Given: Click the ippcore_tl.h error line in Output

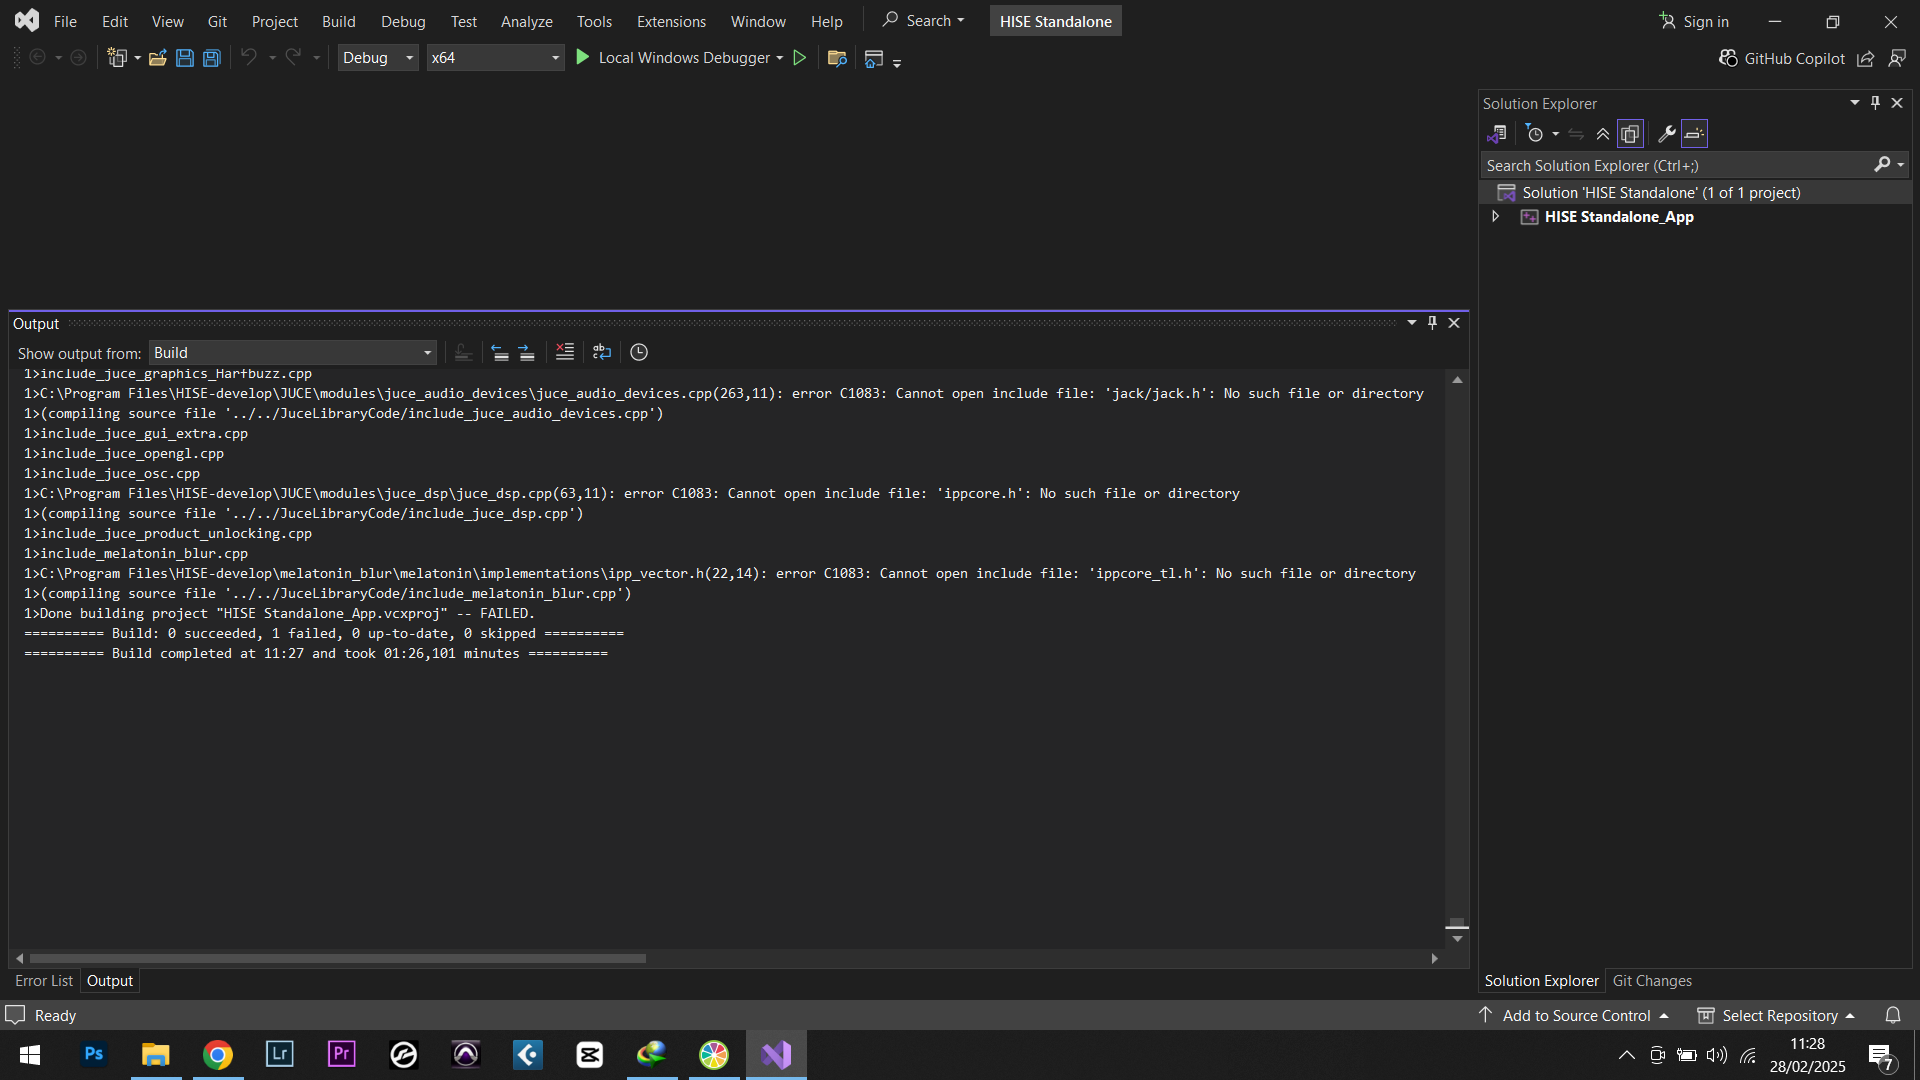Looking at the screenshot, I should [x=719, y=574].
